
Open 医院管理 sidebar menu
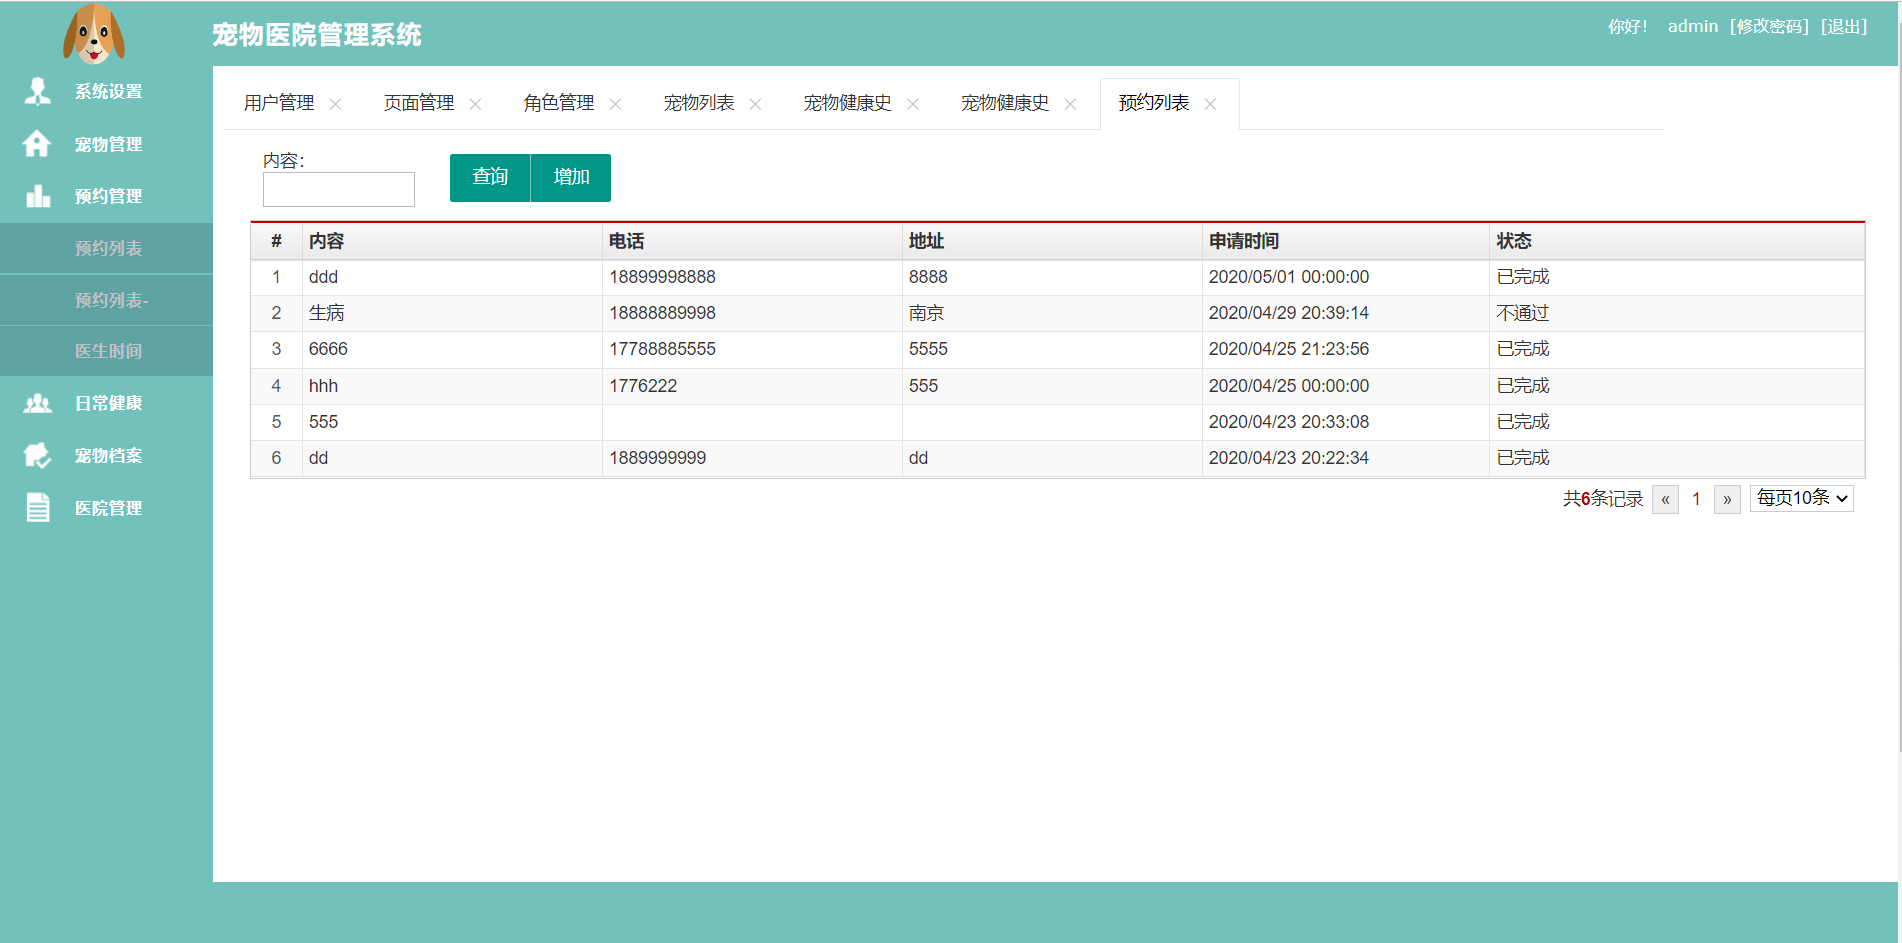pos(106,508)
